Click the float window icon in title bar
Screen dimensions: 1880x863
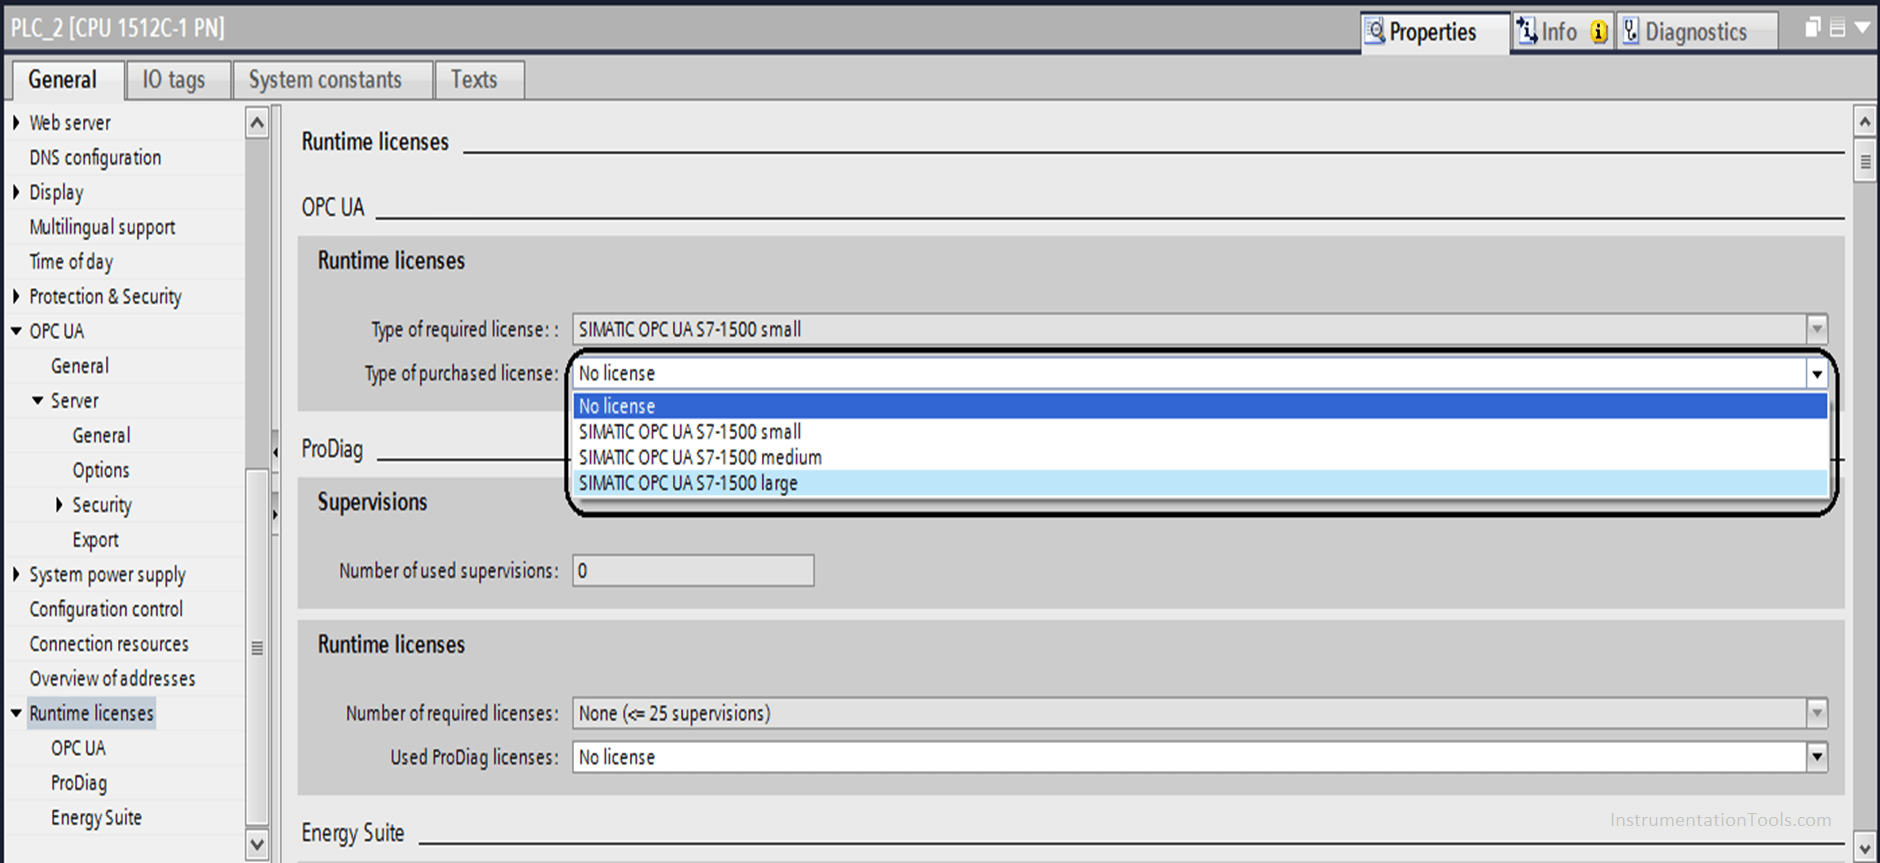(x=1812, y=28)
